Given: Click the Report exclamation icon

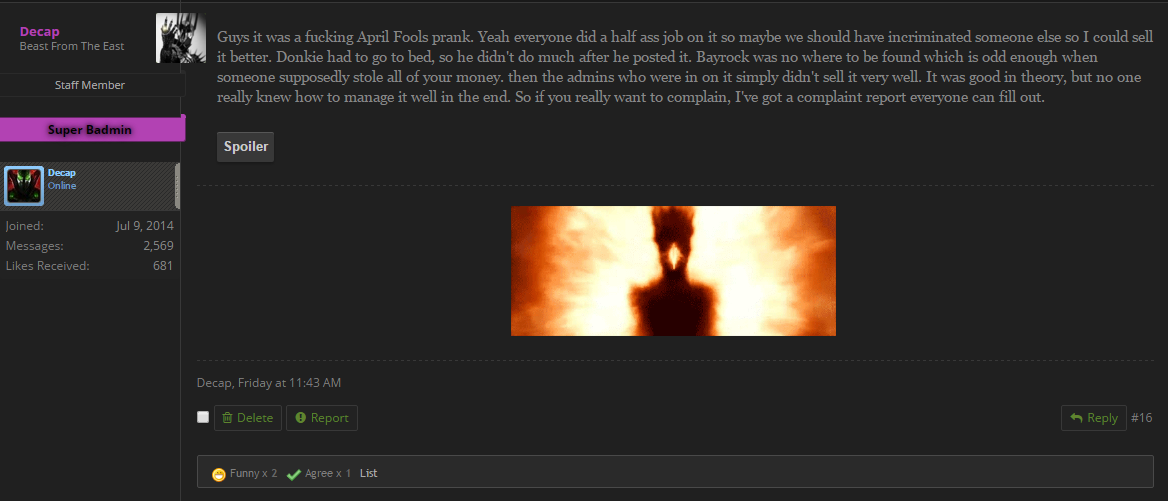Looking at the screenshot, I should (301, 418).
